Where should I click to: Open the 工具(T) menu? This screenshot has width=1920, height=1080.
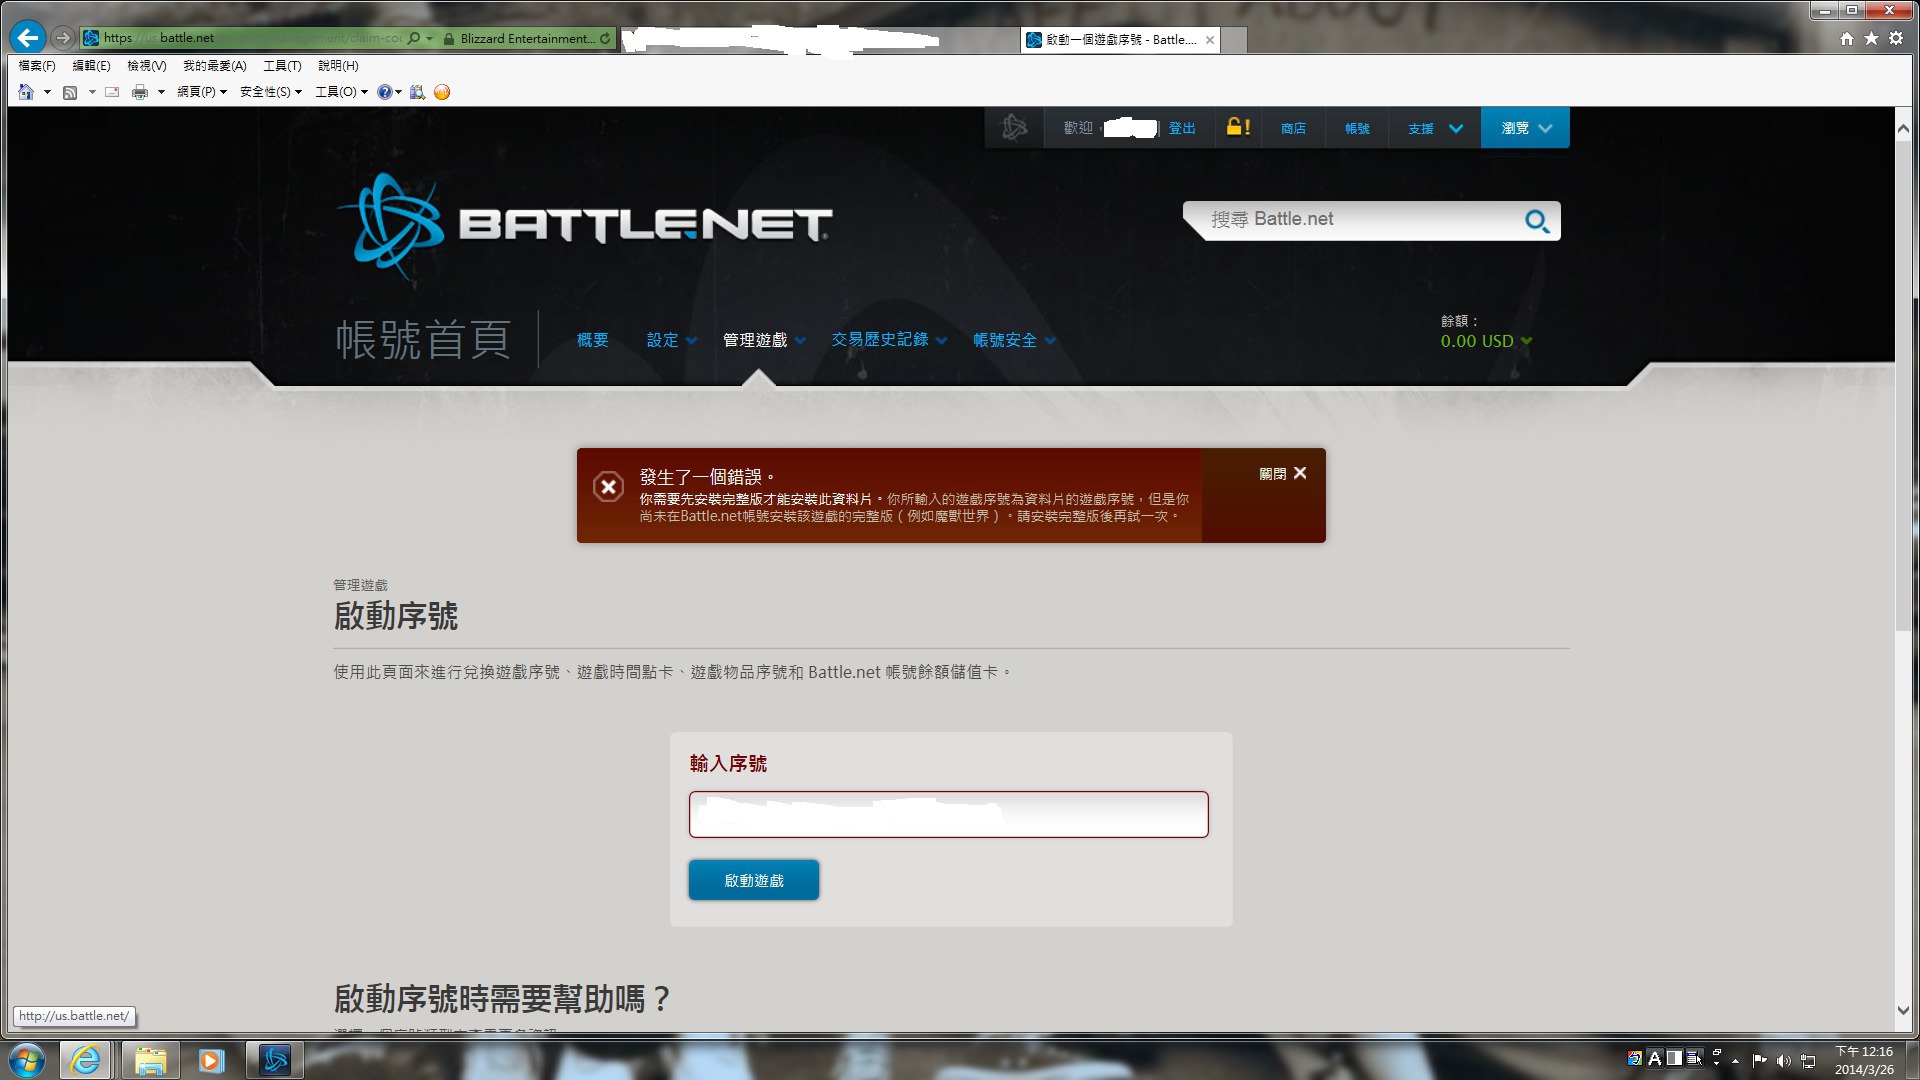[x=282, y=66]
